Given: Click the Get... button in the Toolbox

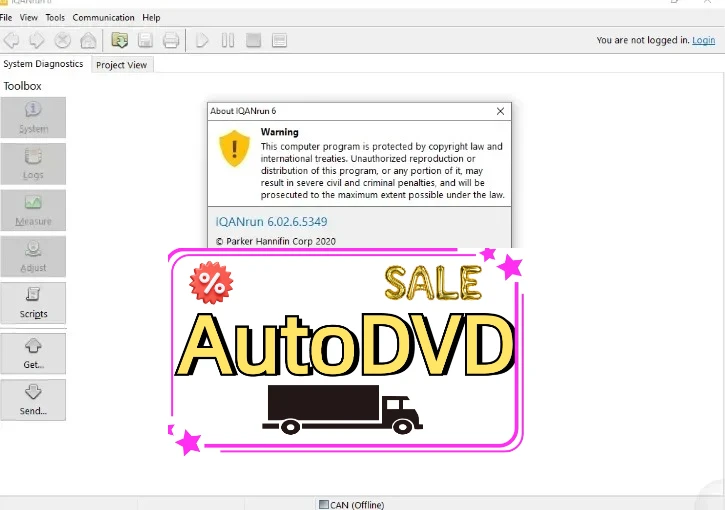Looking at the screenshot, I should coord(33,353).
